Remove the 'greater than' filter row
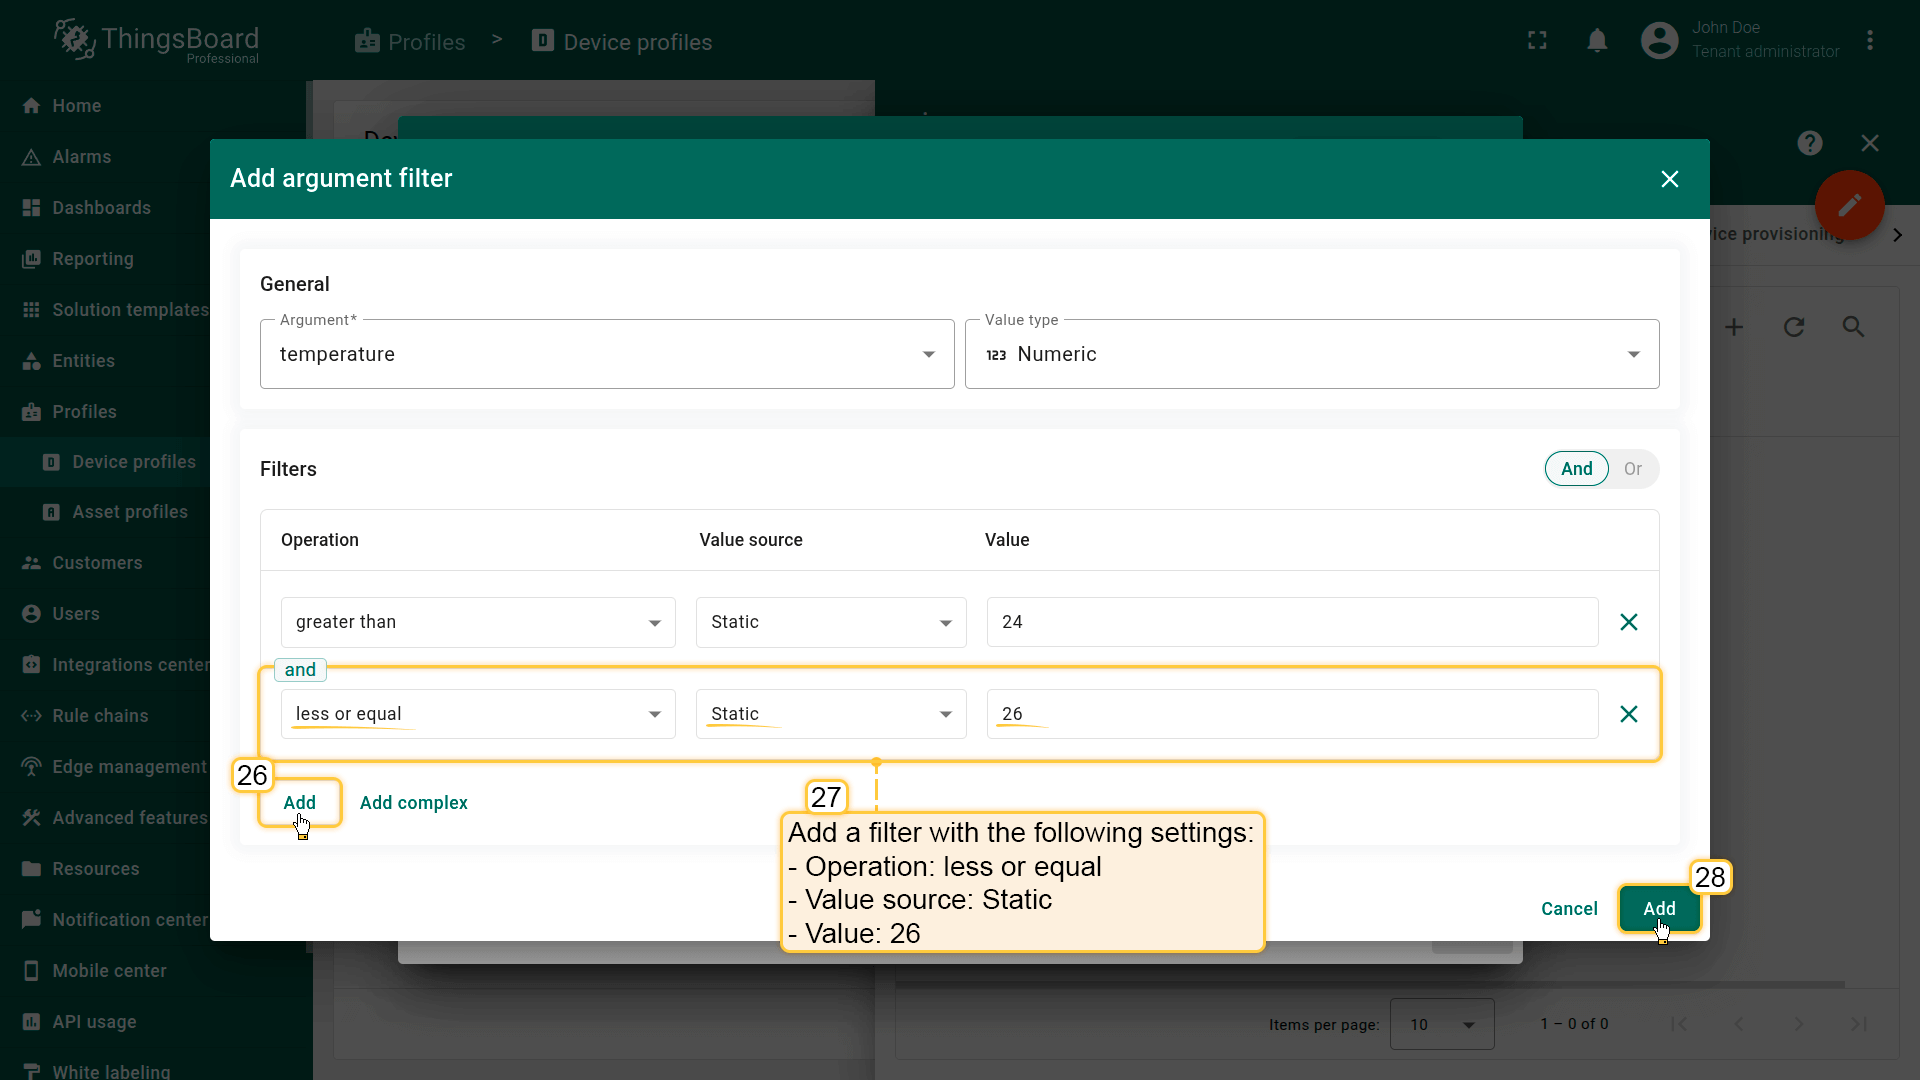This screenshot has height=1080, width=1920. coord(1628,622)
